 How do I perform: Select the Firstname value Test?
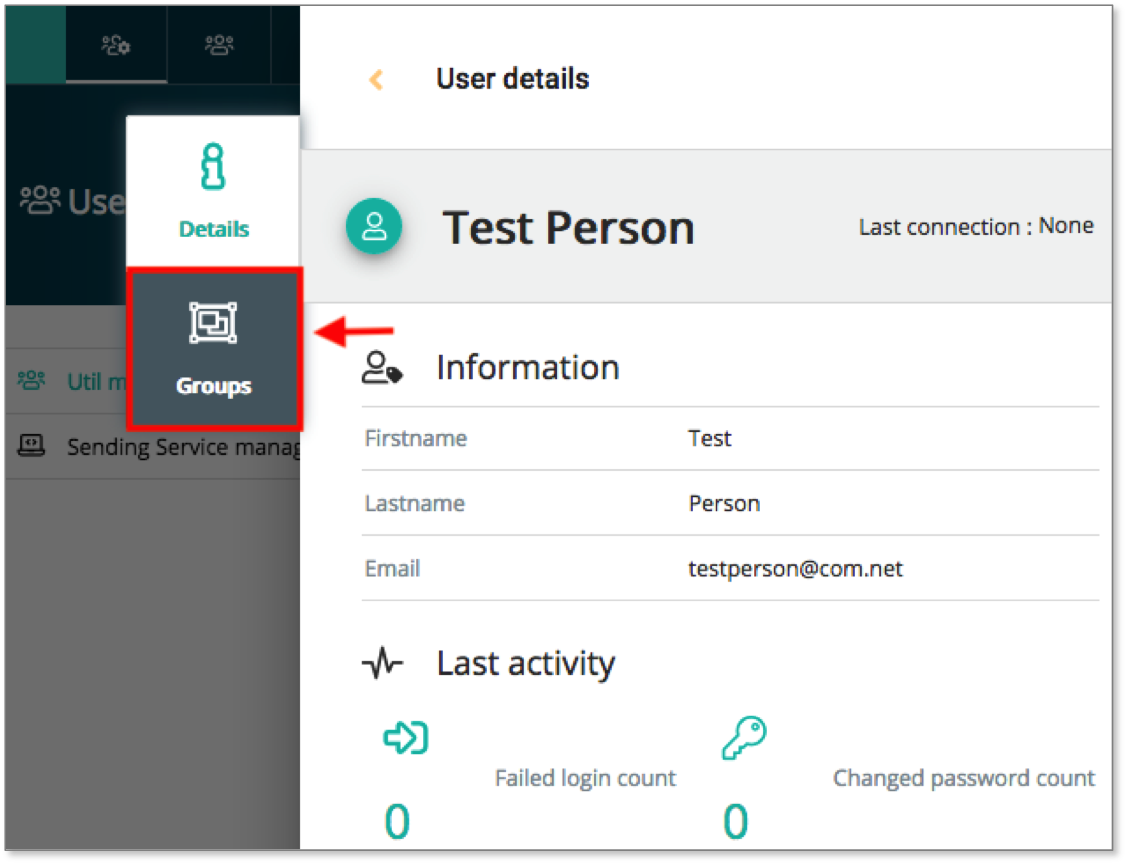(x=709, y=438)
